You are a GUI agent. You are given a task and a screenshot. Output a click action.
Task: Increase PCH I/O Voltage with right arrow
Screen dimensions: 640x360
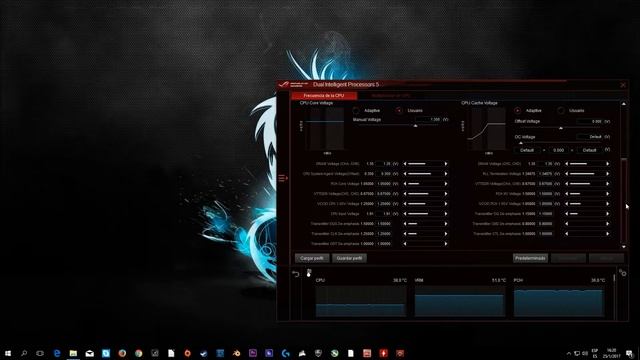[x=608, y=194]
